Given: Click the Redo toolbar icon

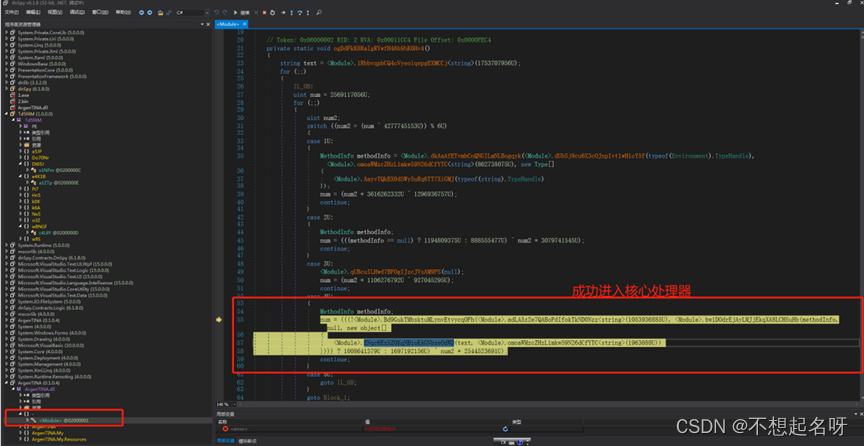Looking at the screenshot, I should click(x=225, y=12).
